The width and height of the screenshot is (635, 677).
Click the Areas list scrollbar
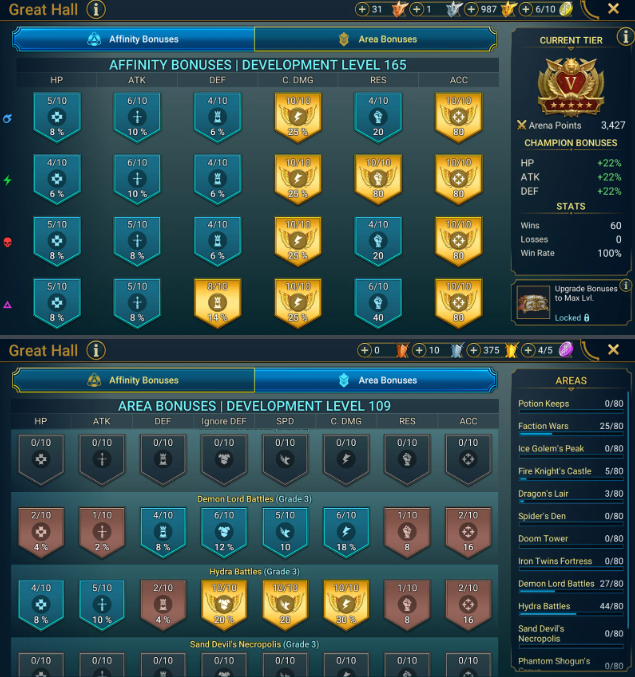(627, 514)
